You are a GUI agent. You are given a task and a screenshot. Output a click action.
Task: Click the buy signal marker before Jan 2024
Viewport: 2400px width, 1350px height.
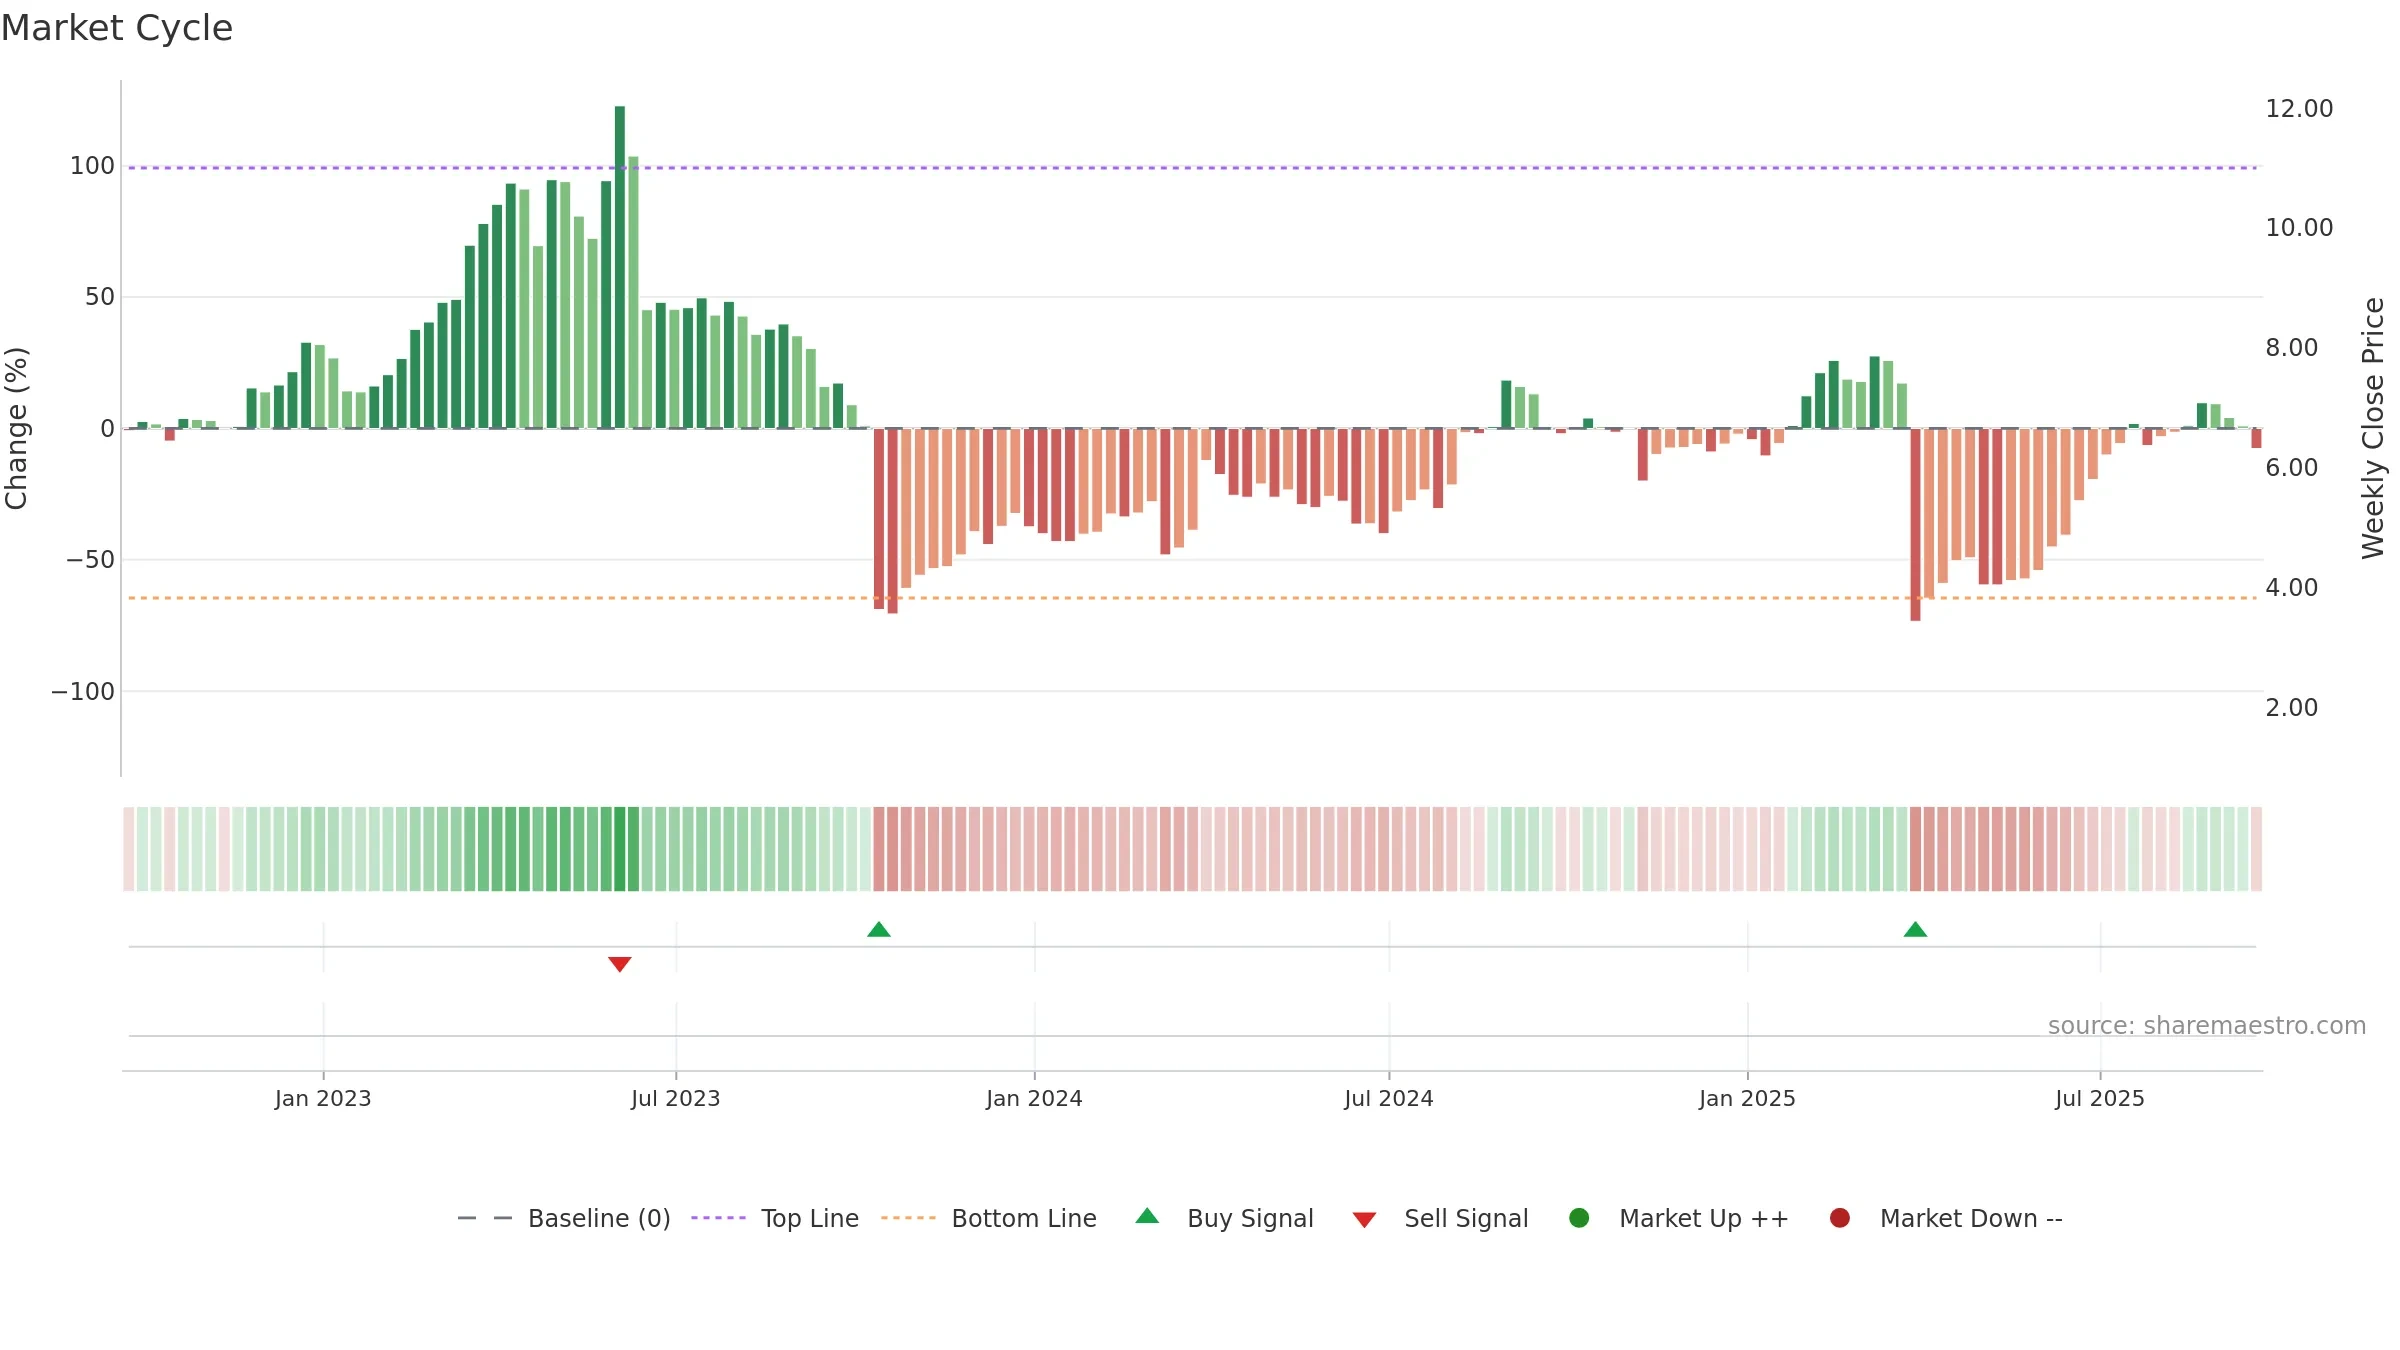(x=879, y=930)
